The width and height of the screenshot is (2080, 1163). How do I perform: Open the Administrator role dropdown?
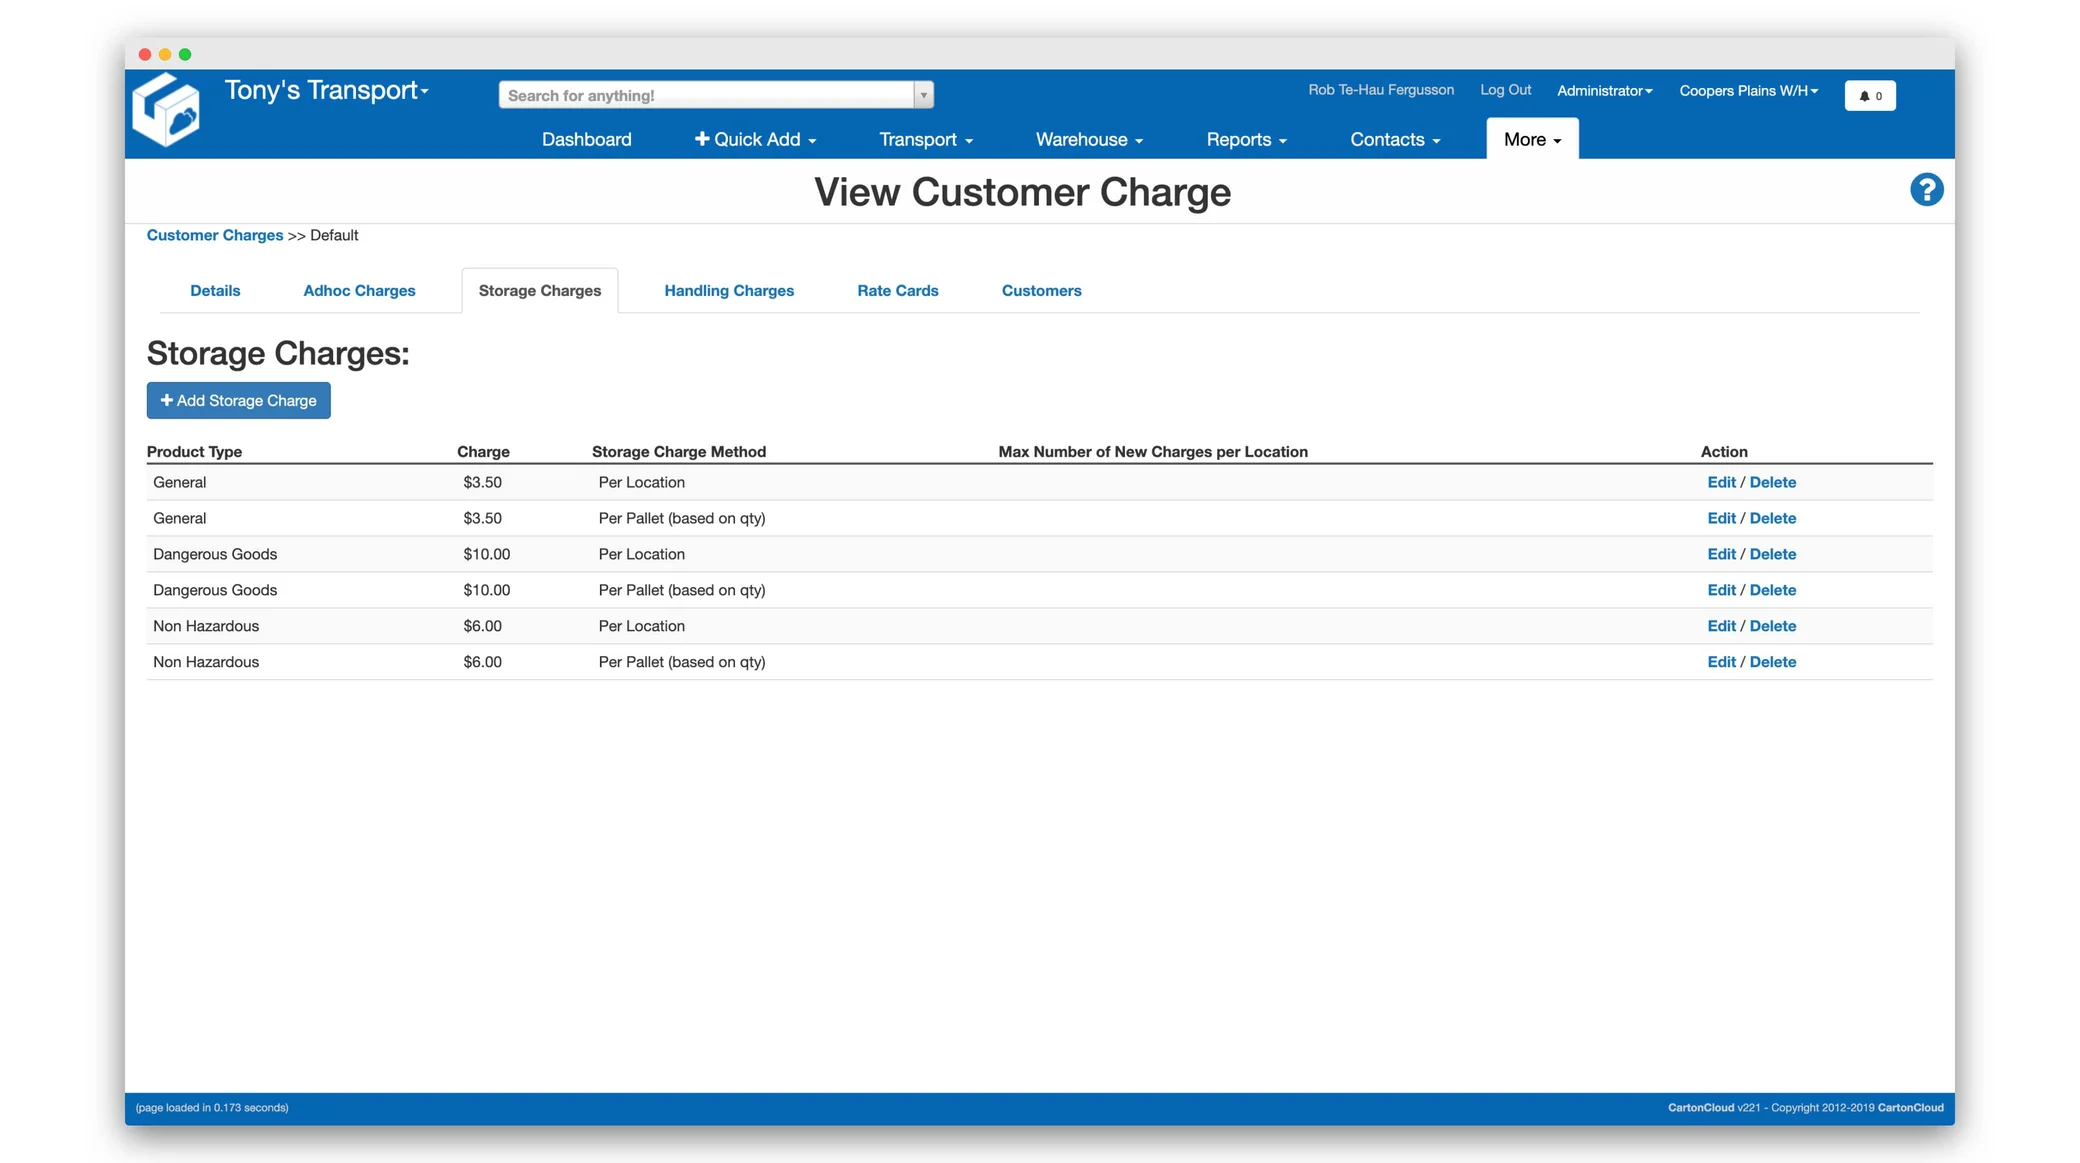click(1604, 91)
